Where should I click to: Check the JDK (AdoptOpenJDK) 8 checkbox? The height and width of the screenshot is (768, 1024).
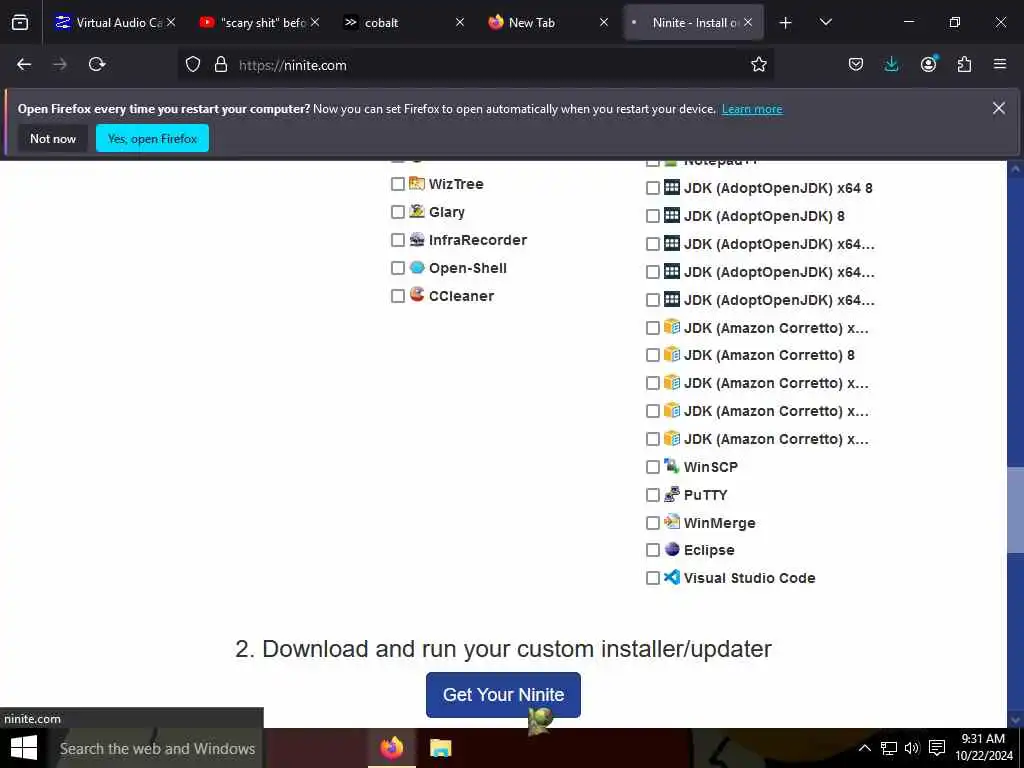pos(652,216)
